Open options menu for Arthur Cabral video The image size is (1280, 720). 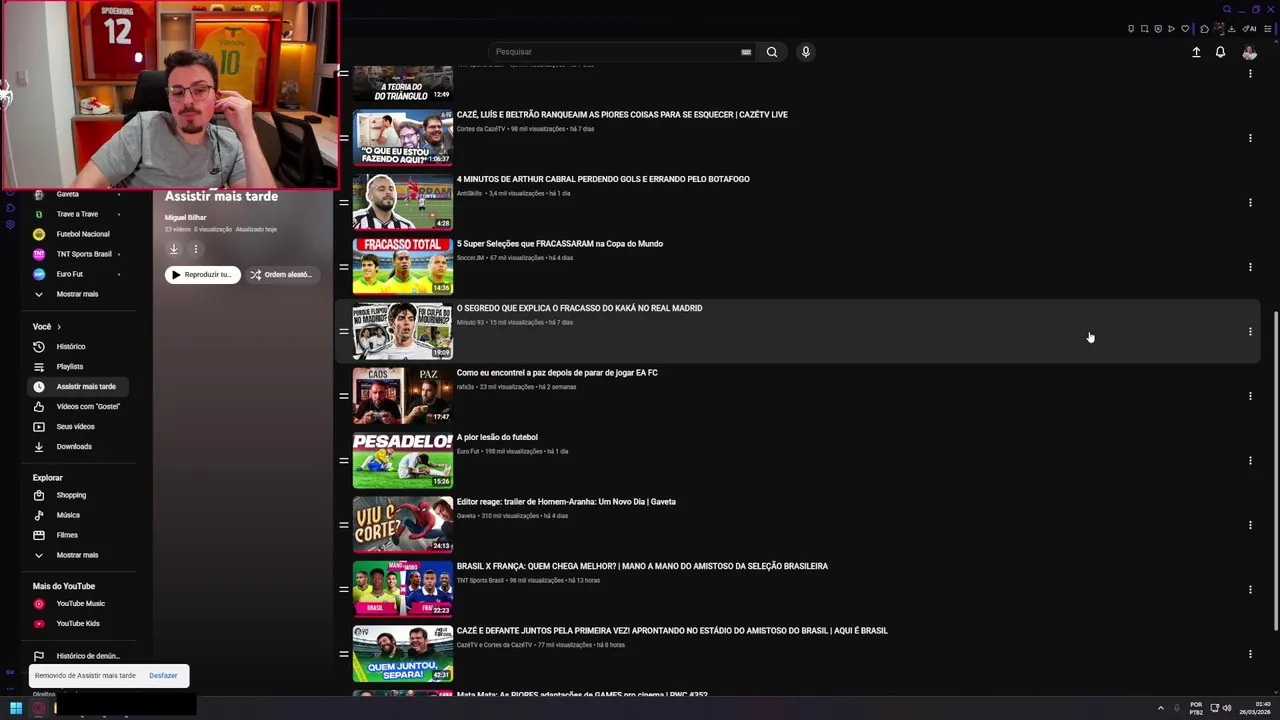coord(1250,203)
